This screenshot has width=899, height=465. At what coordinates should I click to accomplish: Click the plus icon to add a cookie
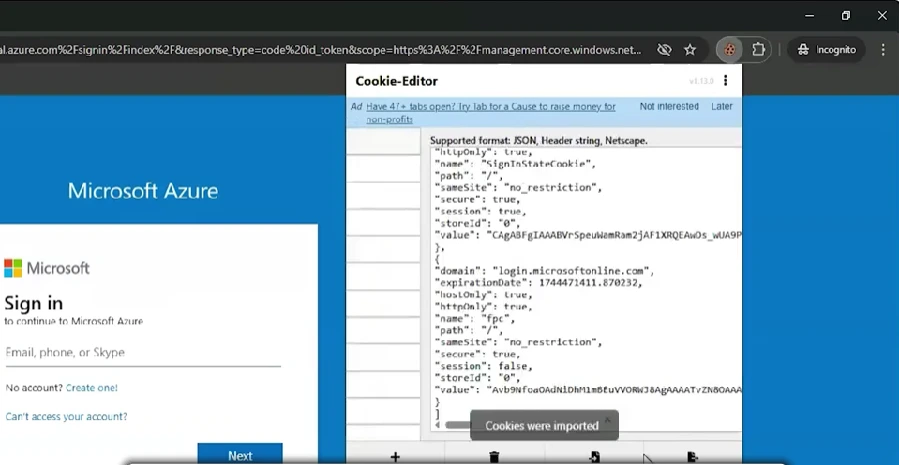[395, 457]
